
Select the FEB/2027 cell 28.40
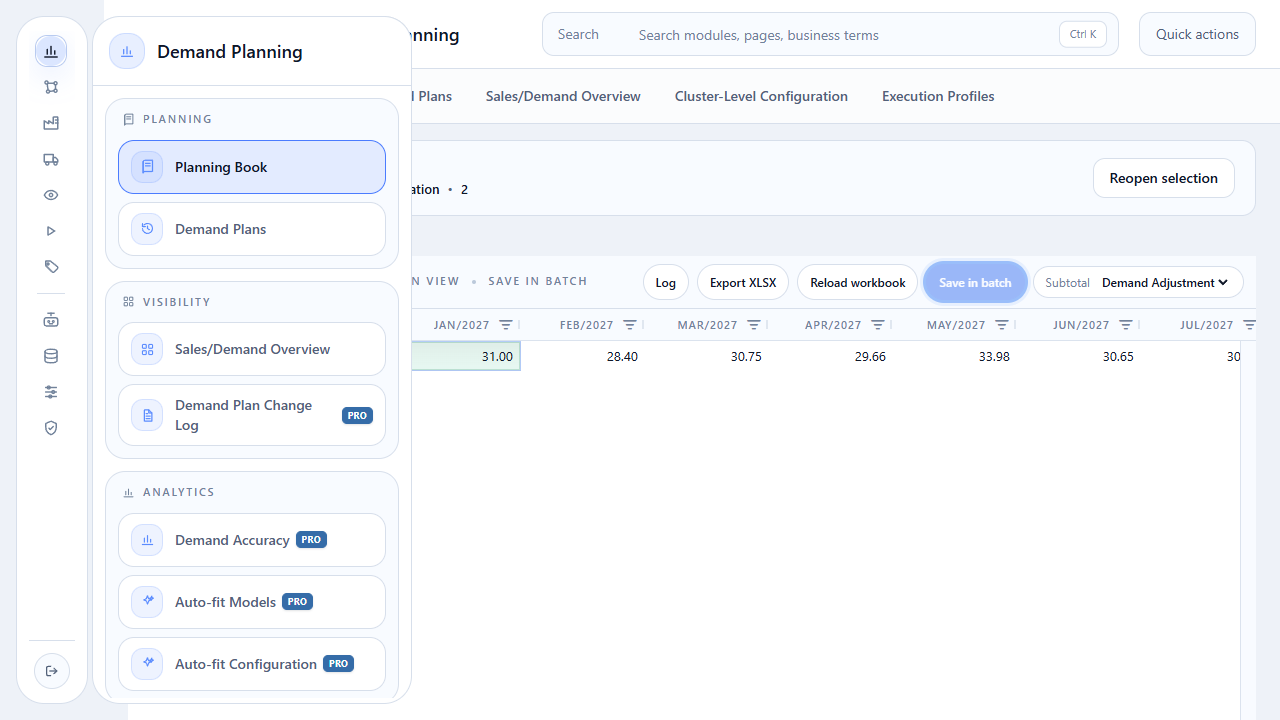pyautogui.click(x=582, y=356)
